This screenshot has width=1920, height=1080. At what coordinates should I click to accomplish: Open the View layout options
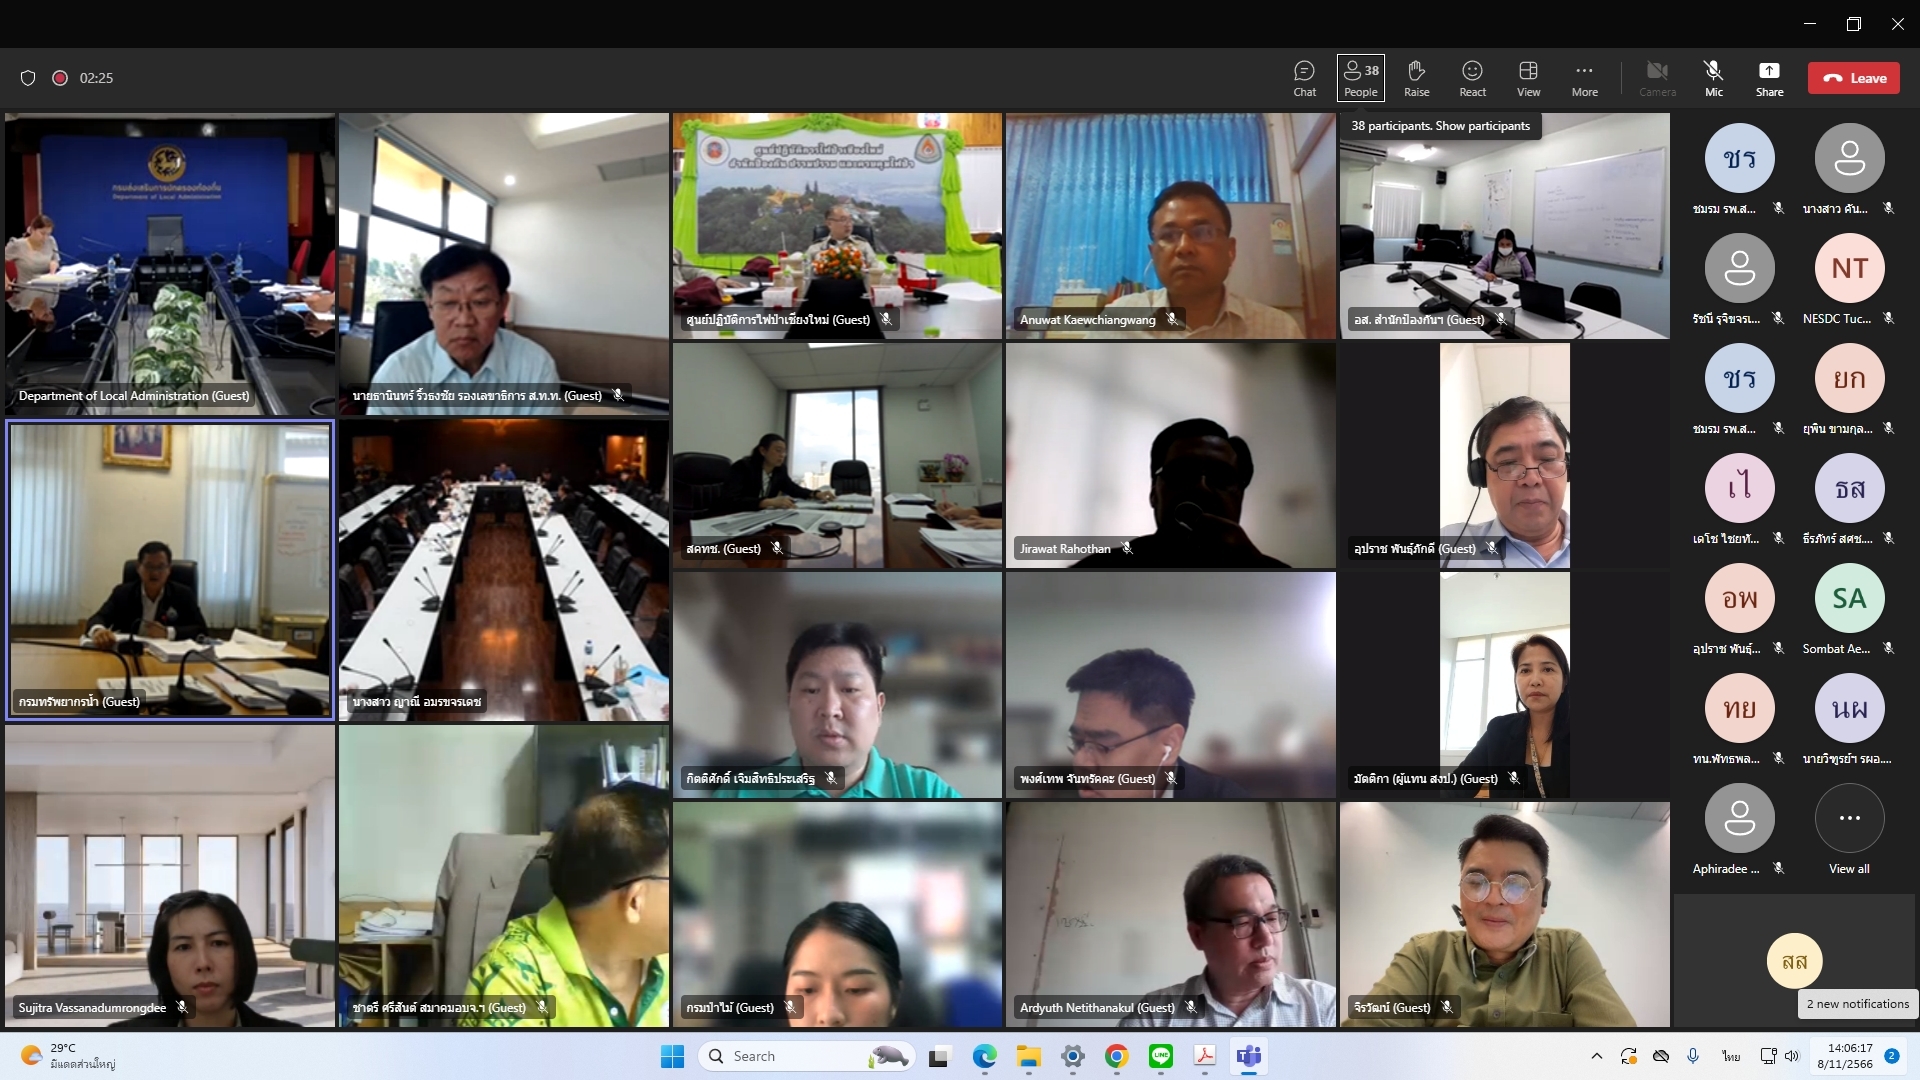1528,78
